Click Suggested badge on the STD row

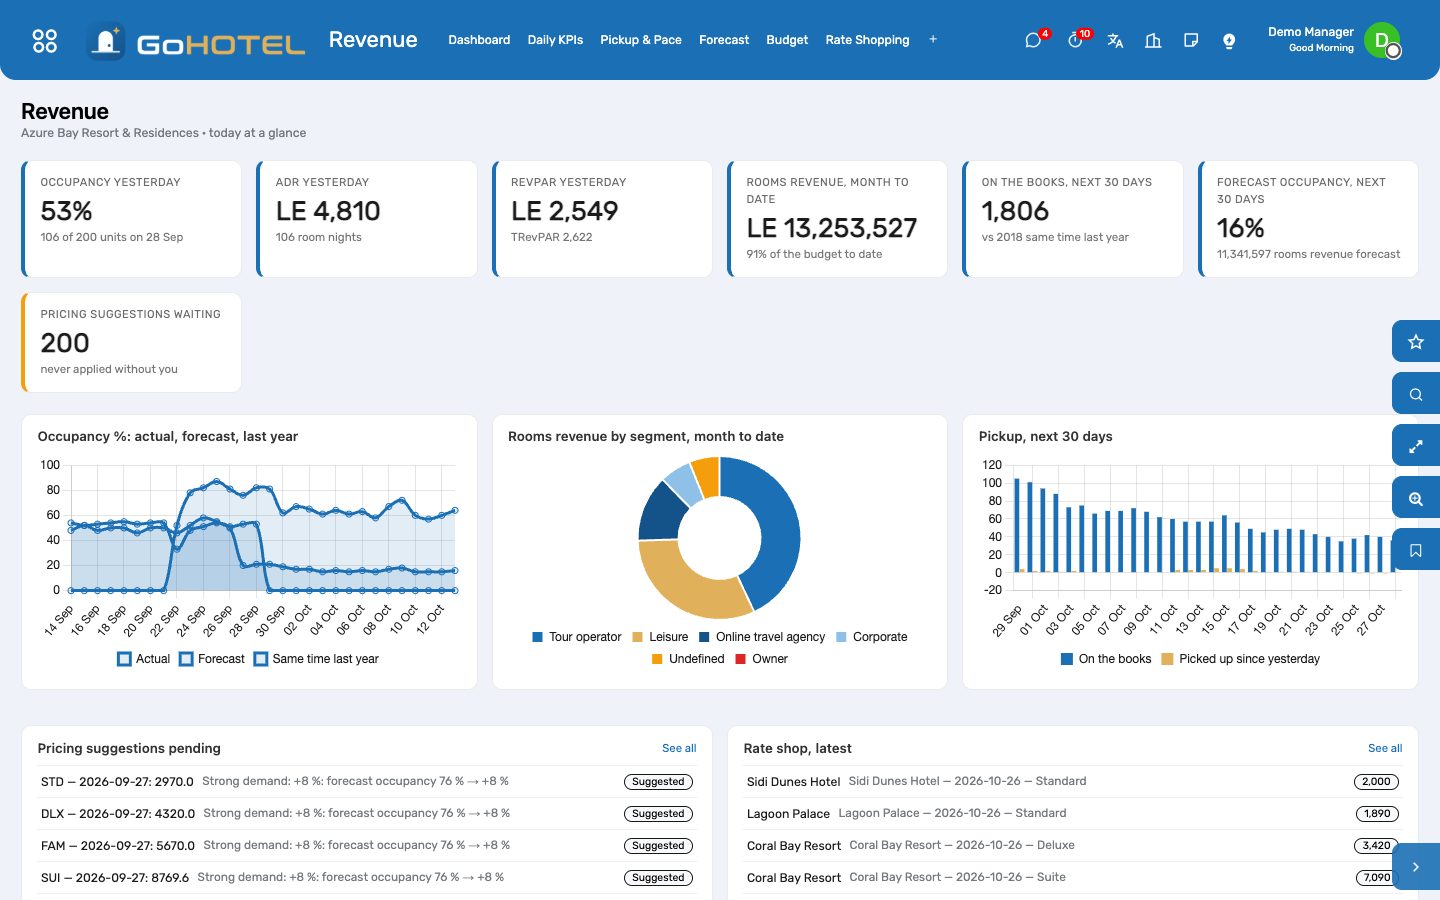pos(658,782)
